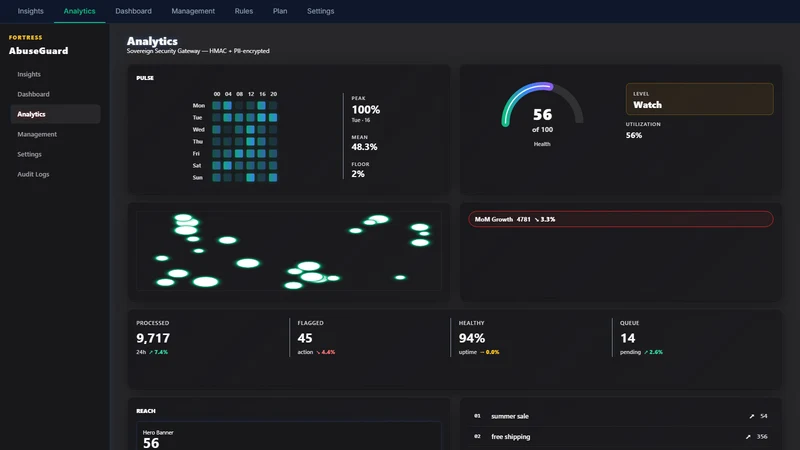Click the Flagged count 45

305,338
